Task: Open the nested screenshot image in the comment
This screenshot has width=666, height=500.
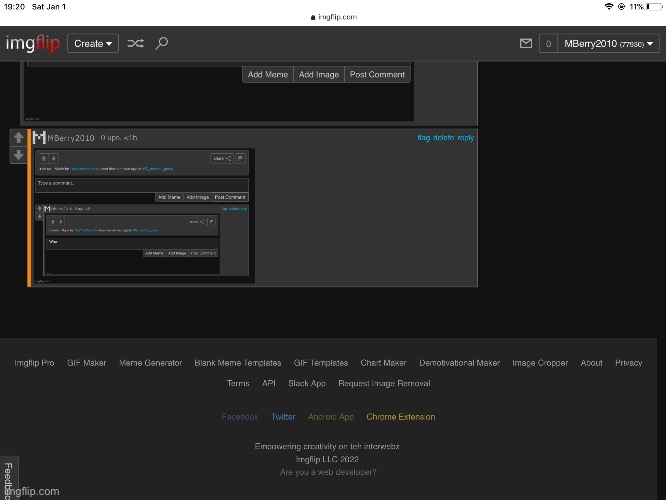Action: pos(144,216)
